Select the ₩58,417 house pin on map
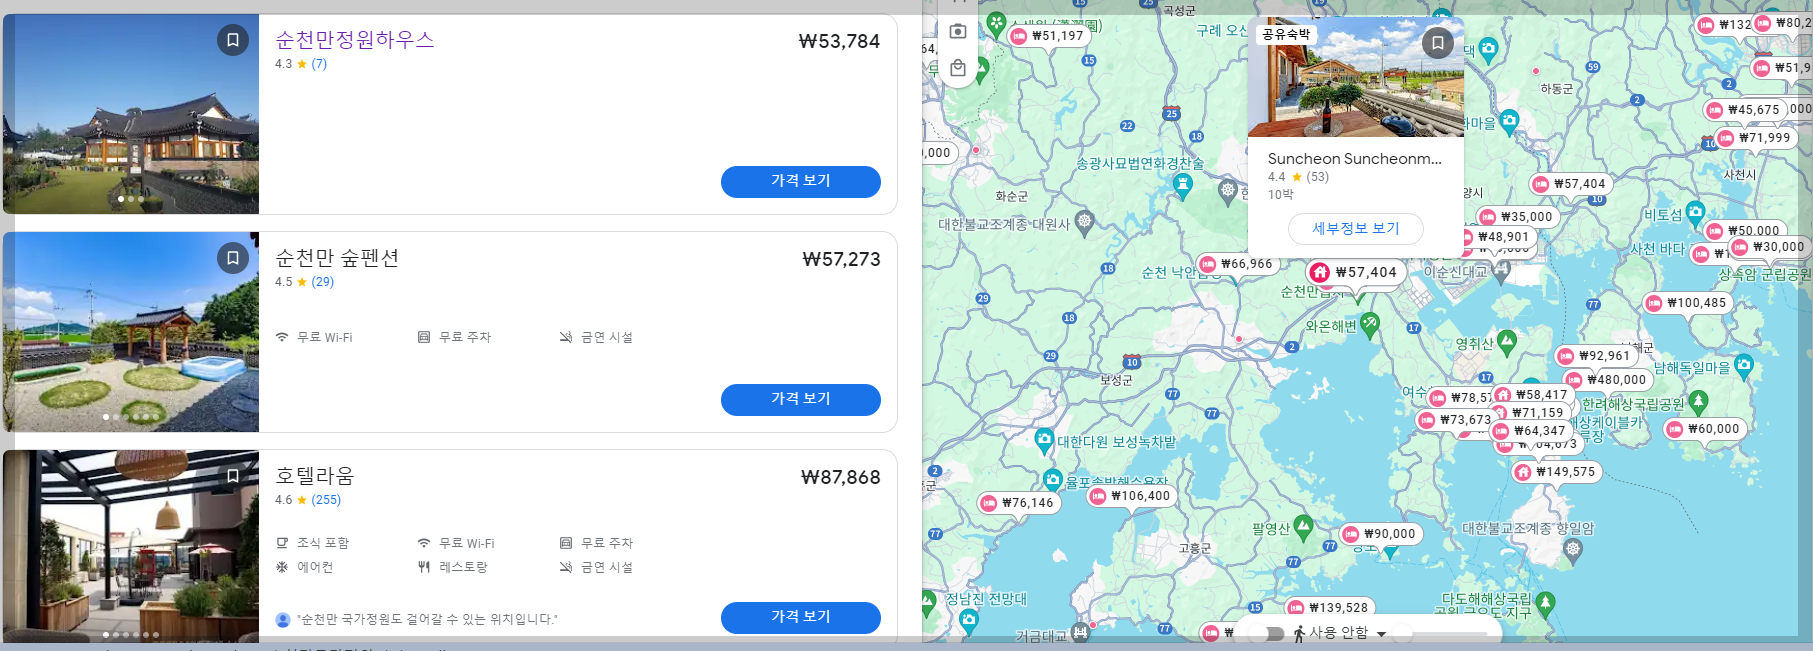 pos(1533,395)
